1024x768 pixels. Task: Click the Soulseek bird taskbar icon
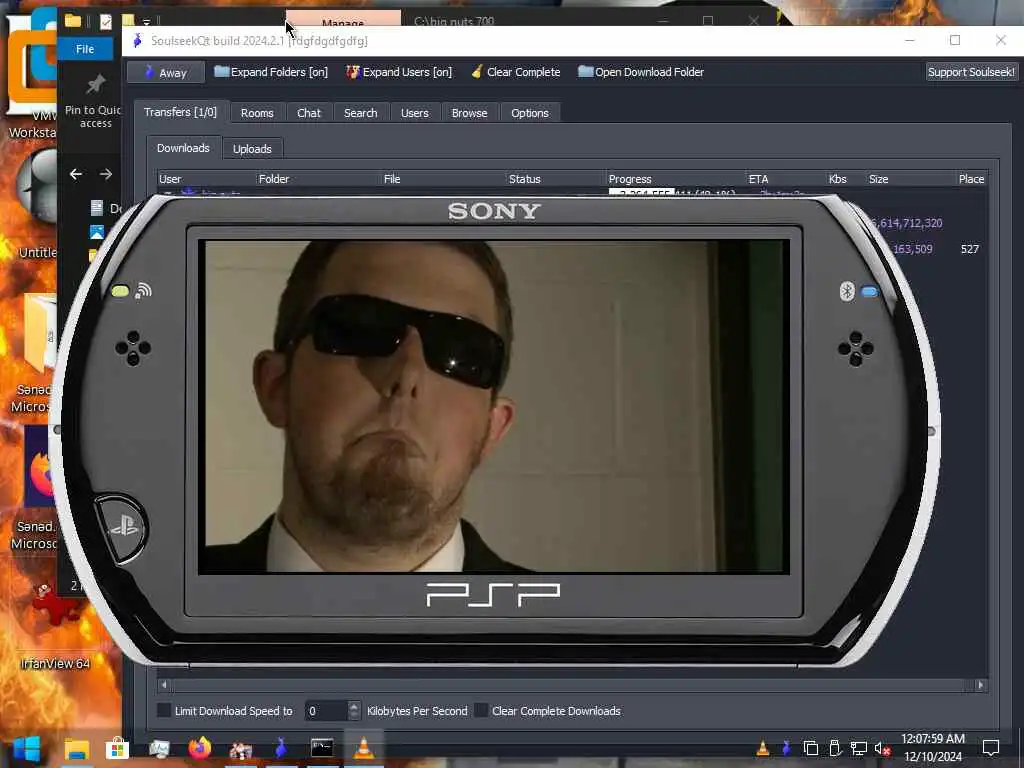281,748
